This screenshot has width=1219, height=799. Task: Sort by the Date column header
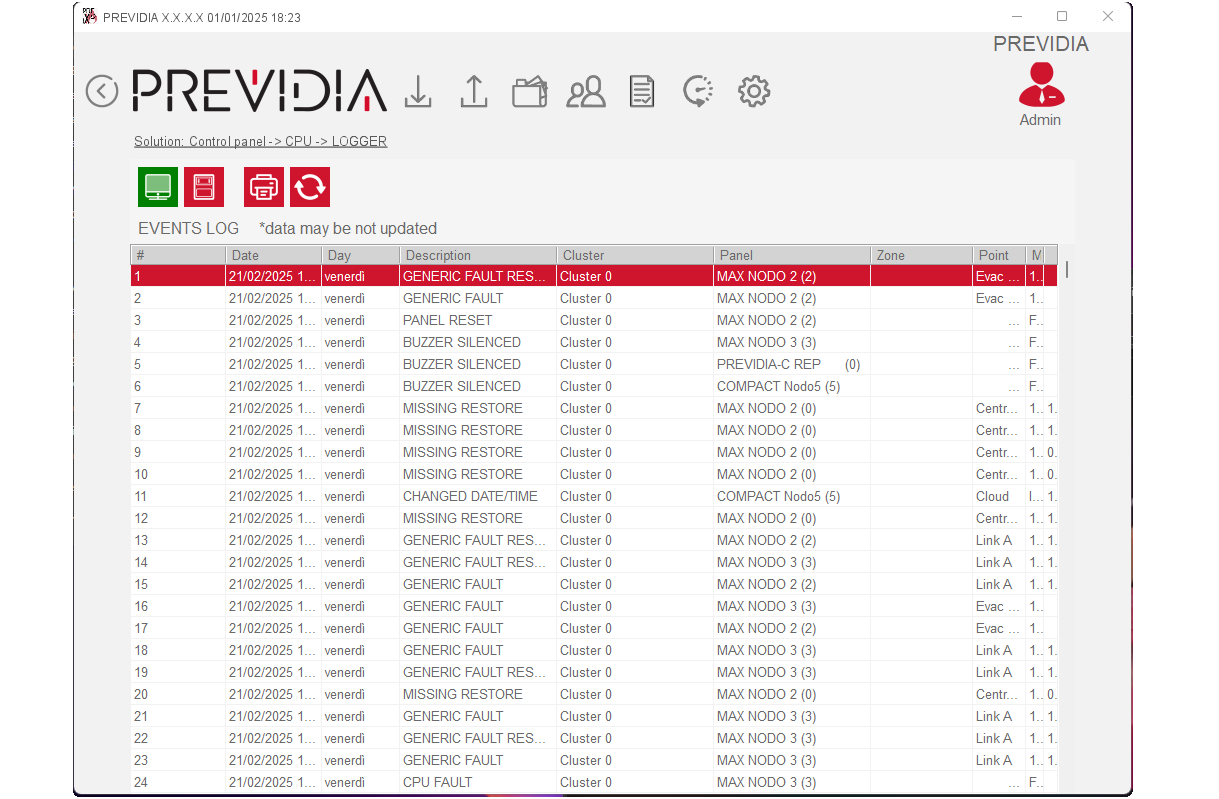[x=274, y=255]
